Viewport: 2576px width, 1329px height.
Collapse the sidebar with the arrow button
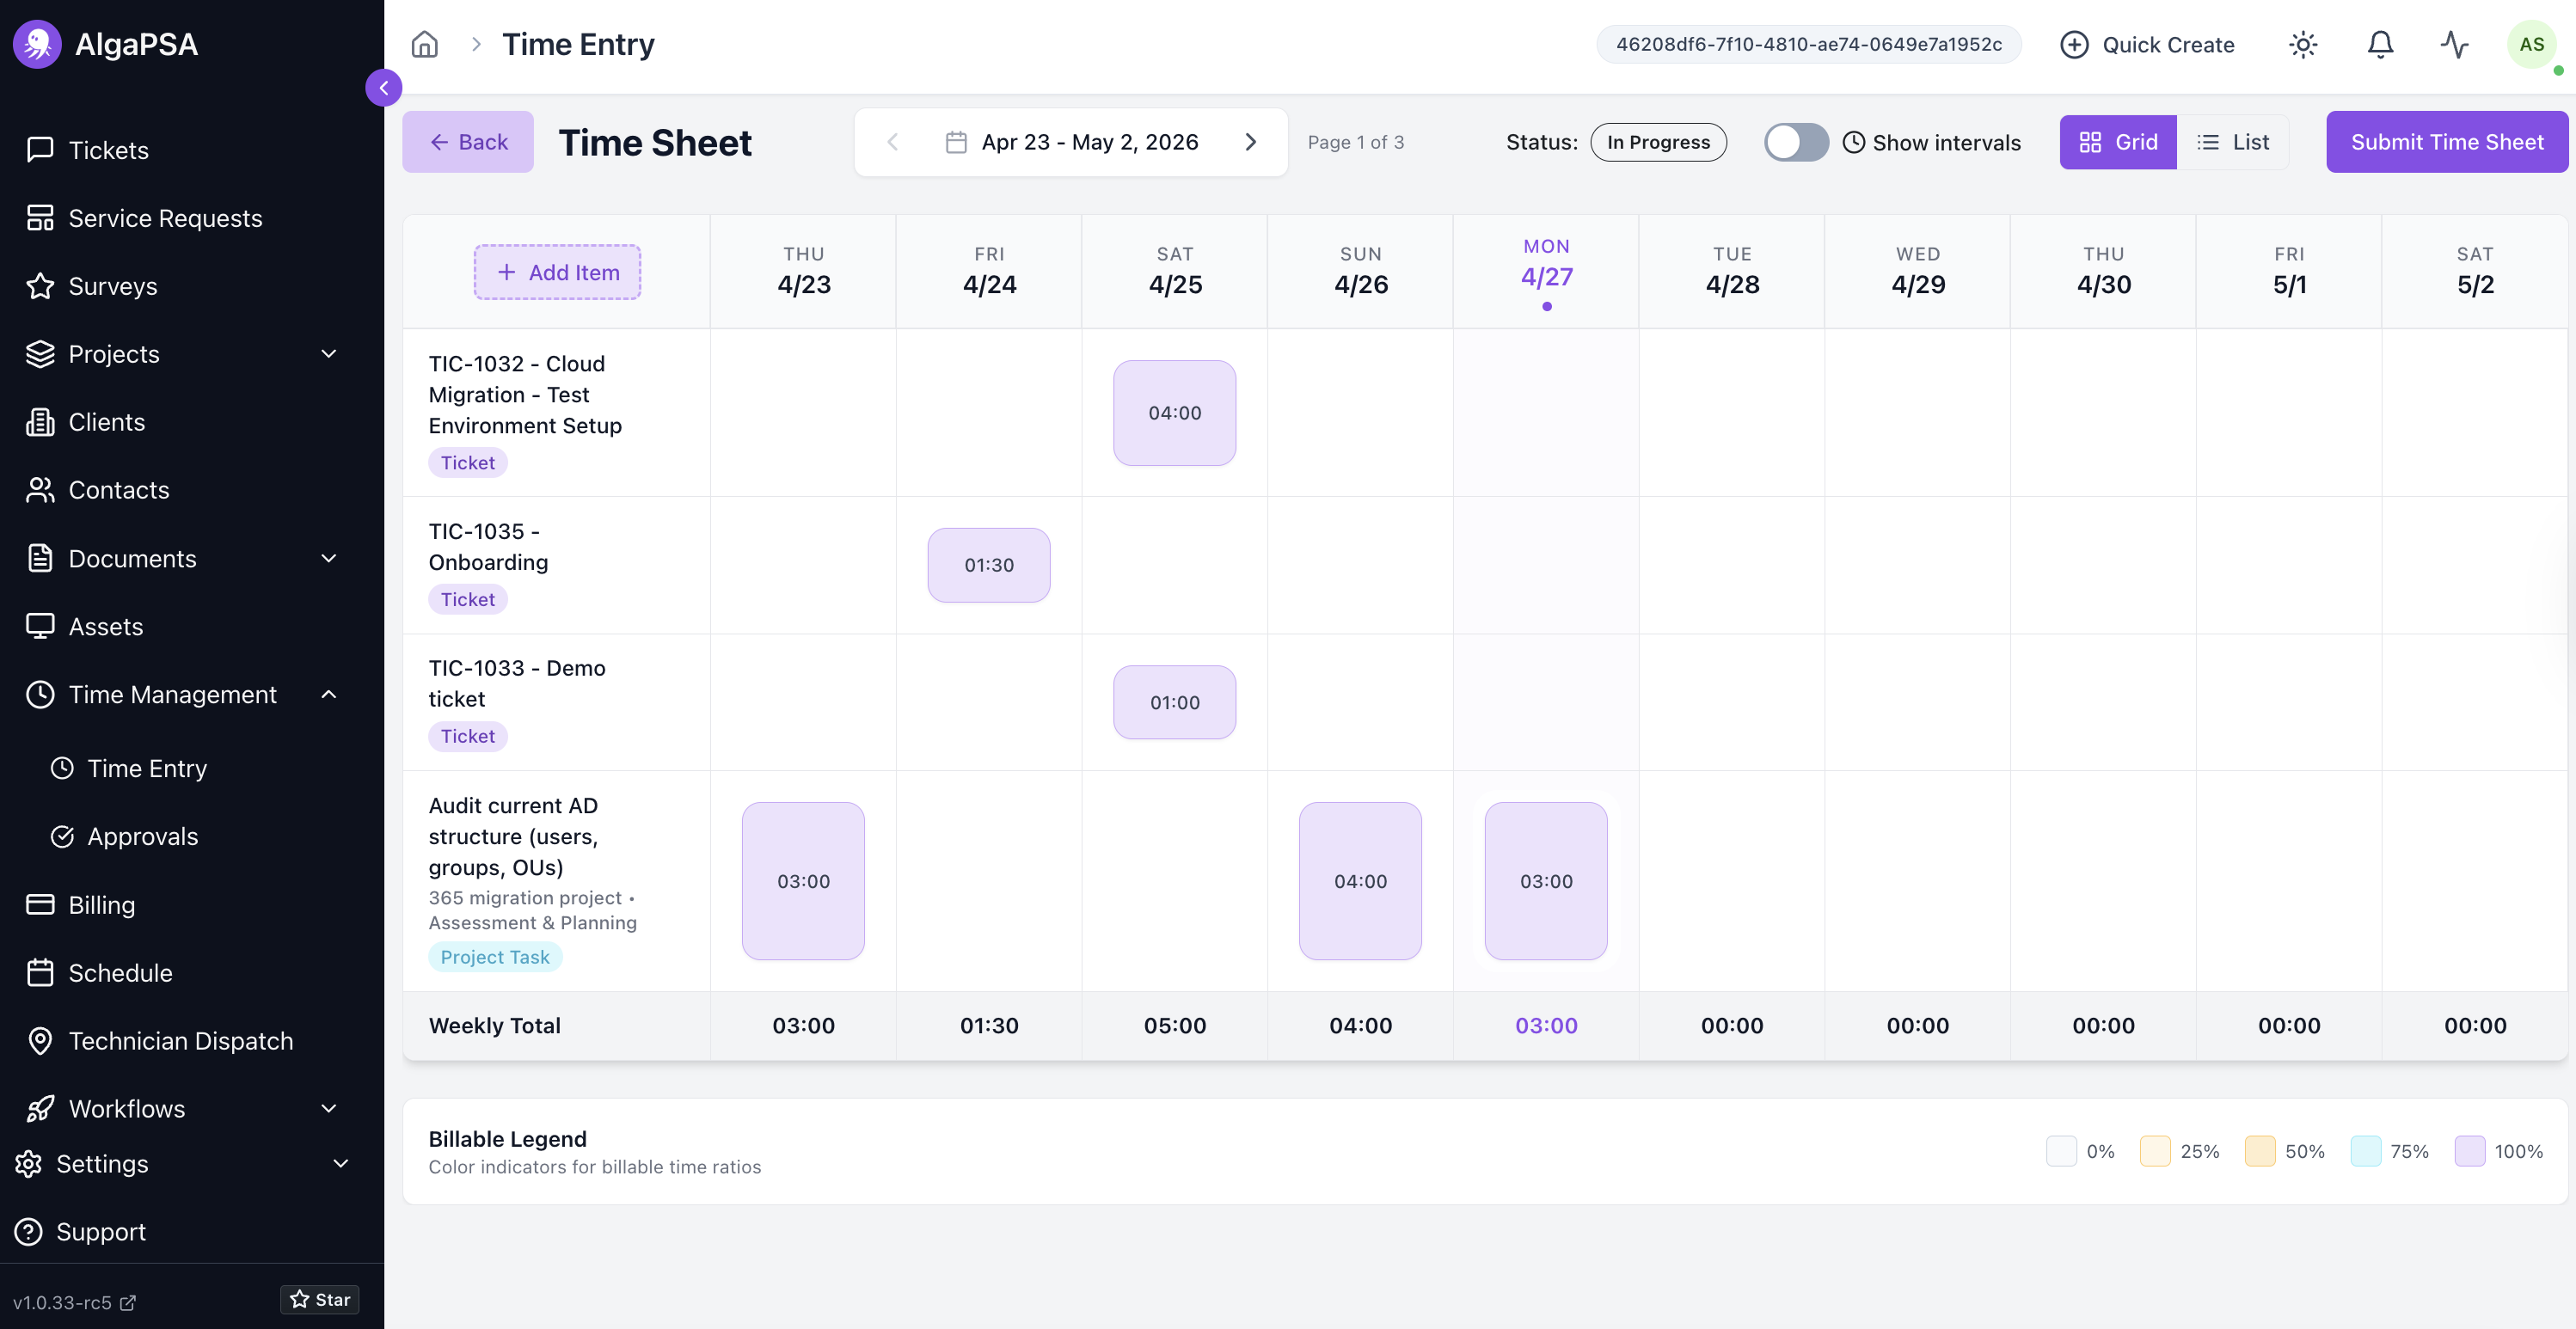coord(383,88)
